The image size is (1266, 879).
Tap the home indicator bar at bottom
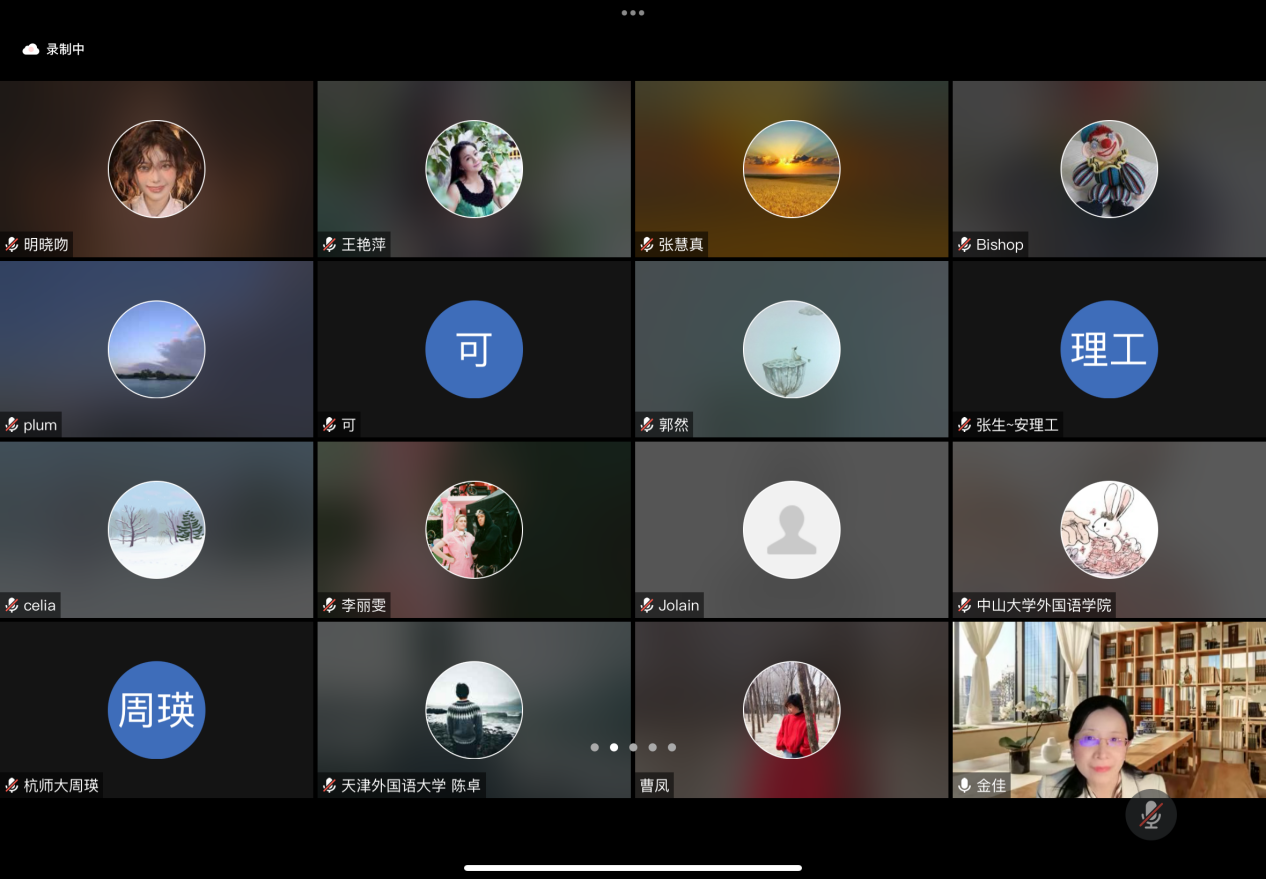tap(633, 868)
